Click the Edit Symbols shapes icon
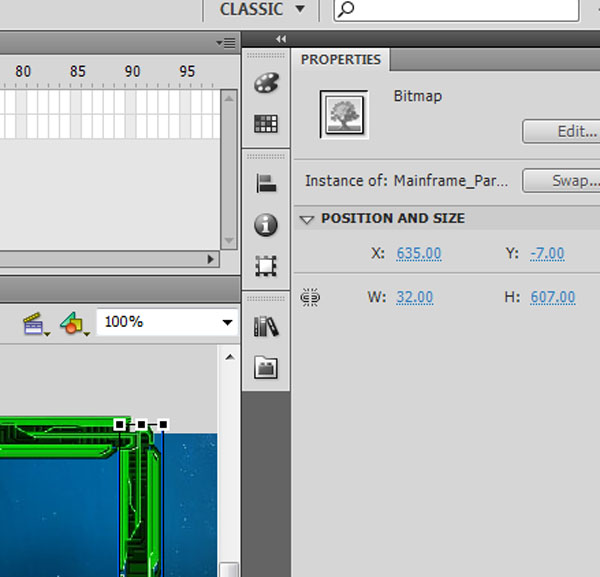 point(71,323)
